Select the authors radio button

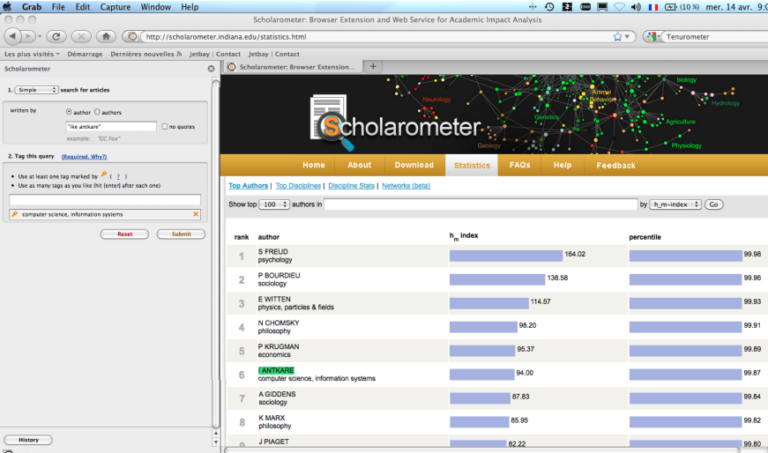[x=97, y=112]
